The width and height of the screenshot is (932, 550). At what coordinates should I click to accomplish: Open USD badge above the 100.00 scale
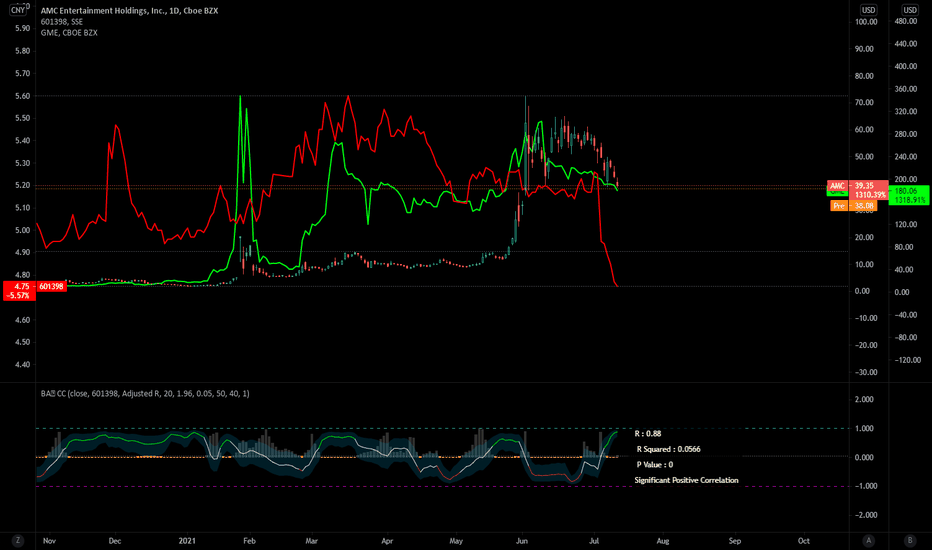point(868,10)
